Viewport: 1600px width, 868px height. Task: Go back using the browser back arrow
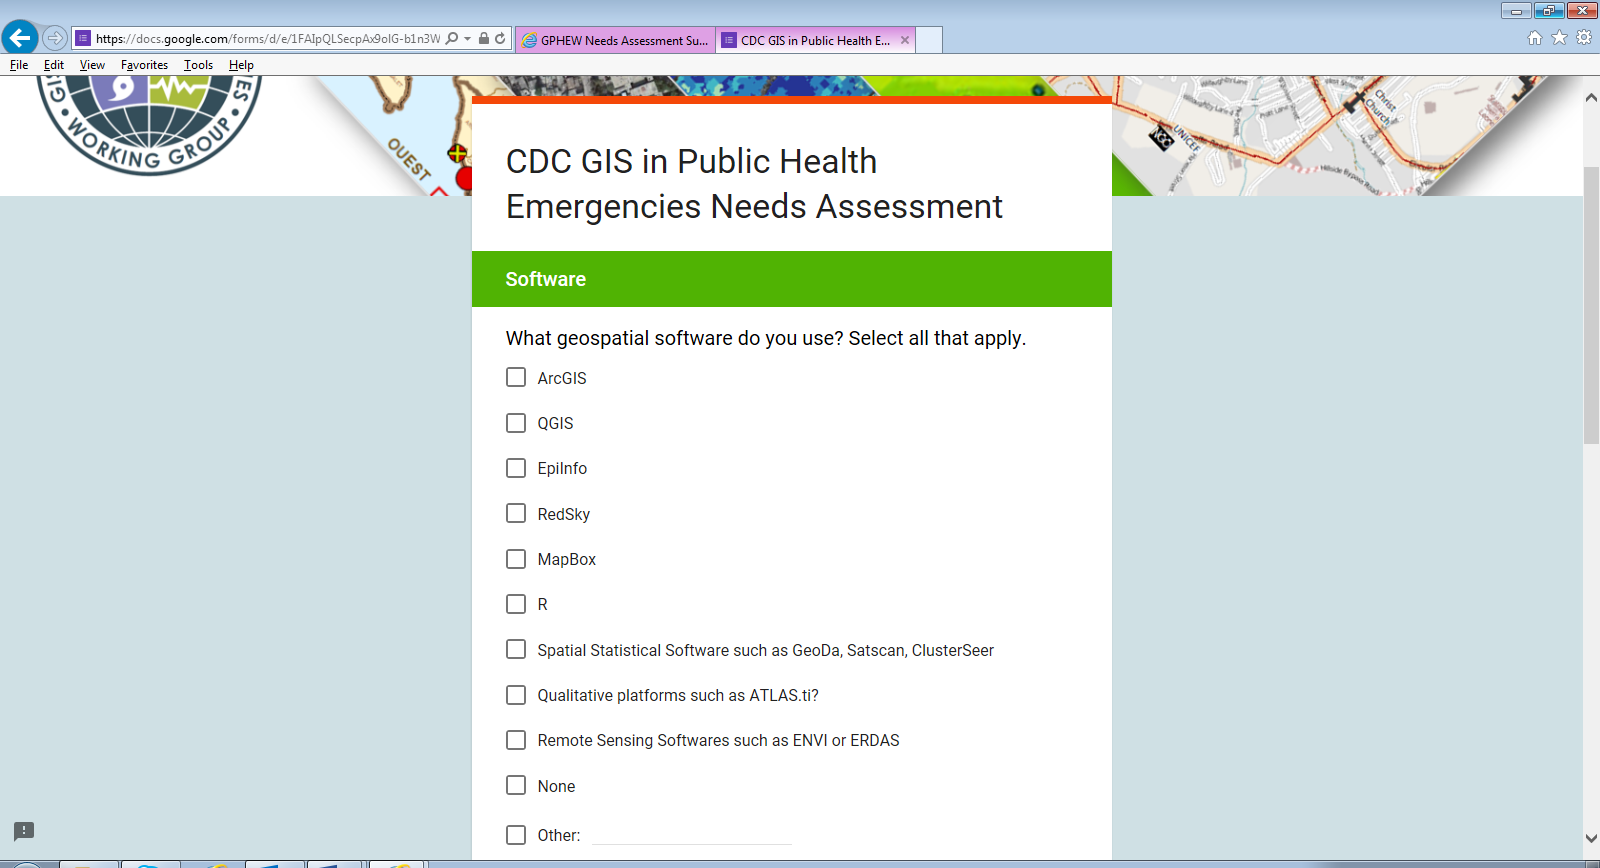pos(20,38)
